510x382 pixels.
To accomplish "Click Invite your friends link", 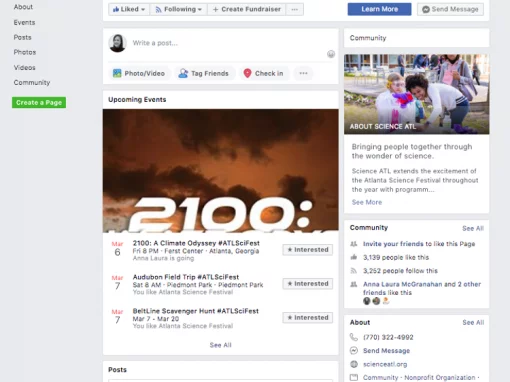I will pos(393,244).
